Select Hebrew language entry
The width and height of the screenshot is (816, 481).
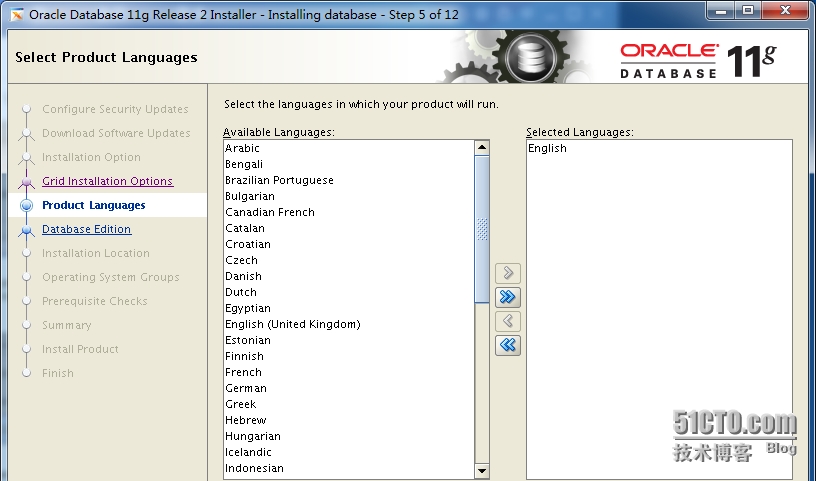[349, 421]
